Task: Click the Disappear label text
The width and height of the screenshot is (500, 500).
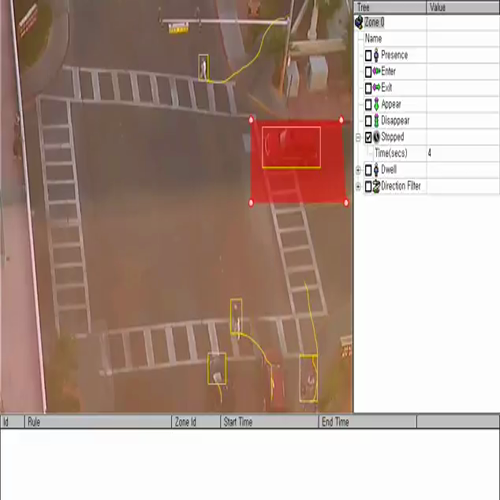Action: [395, 121]
